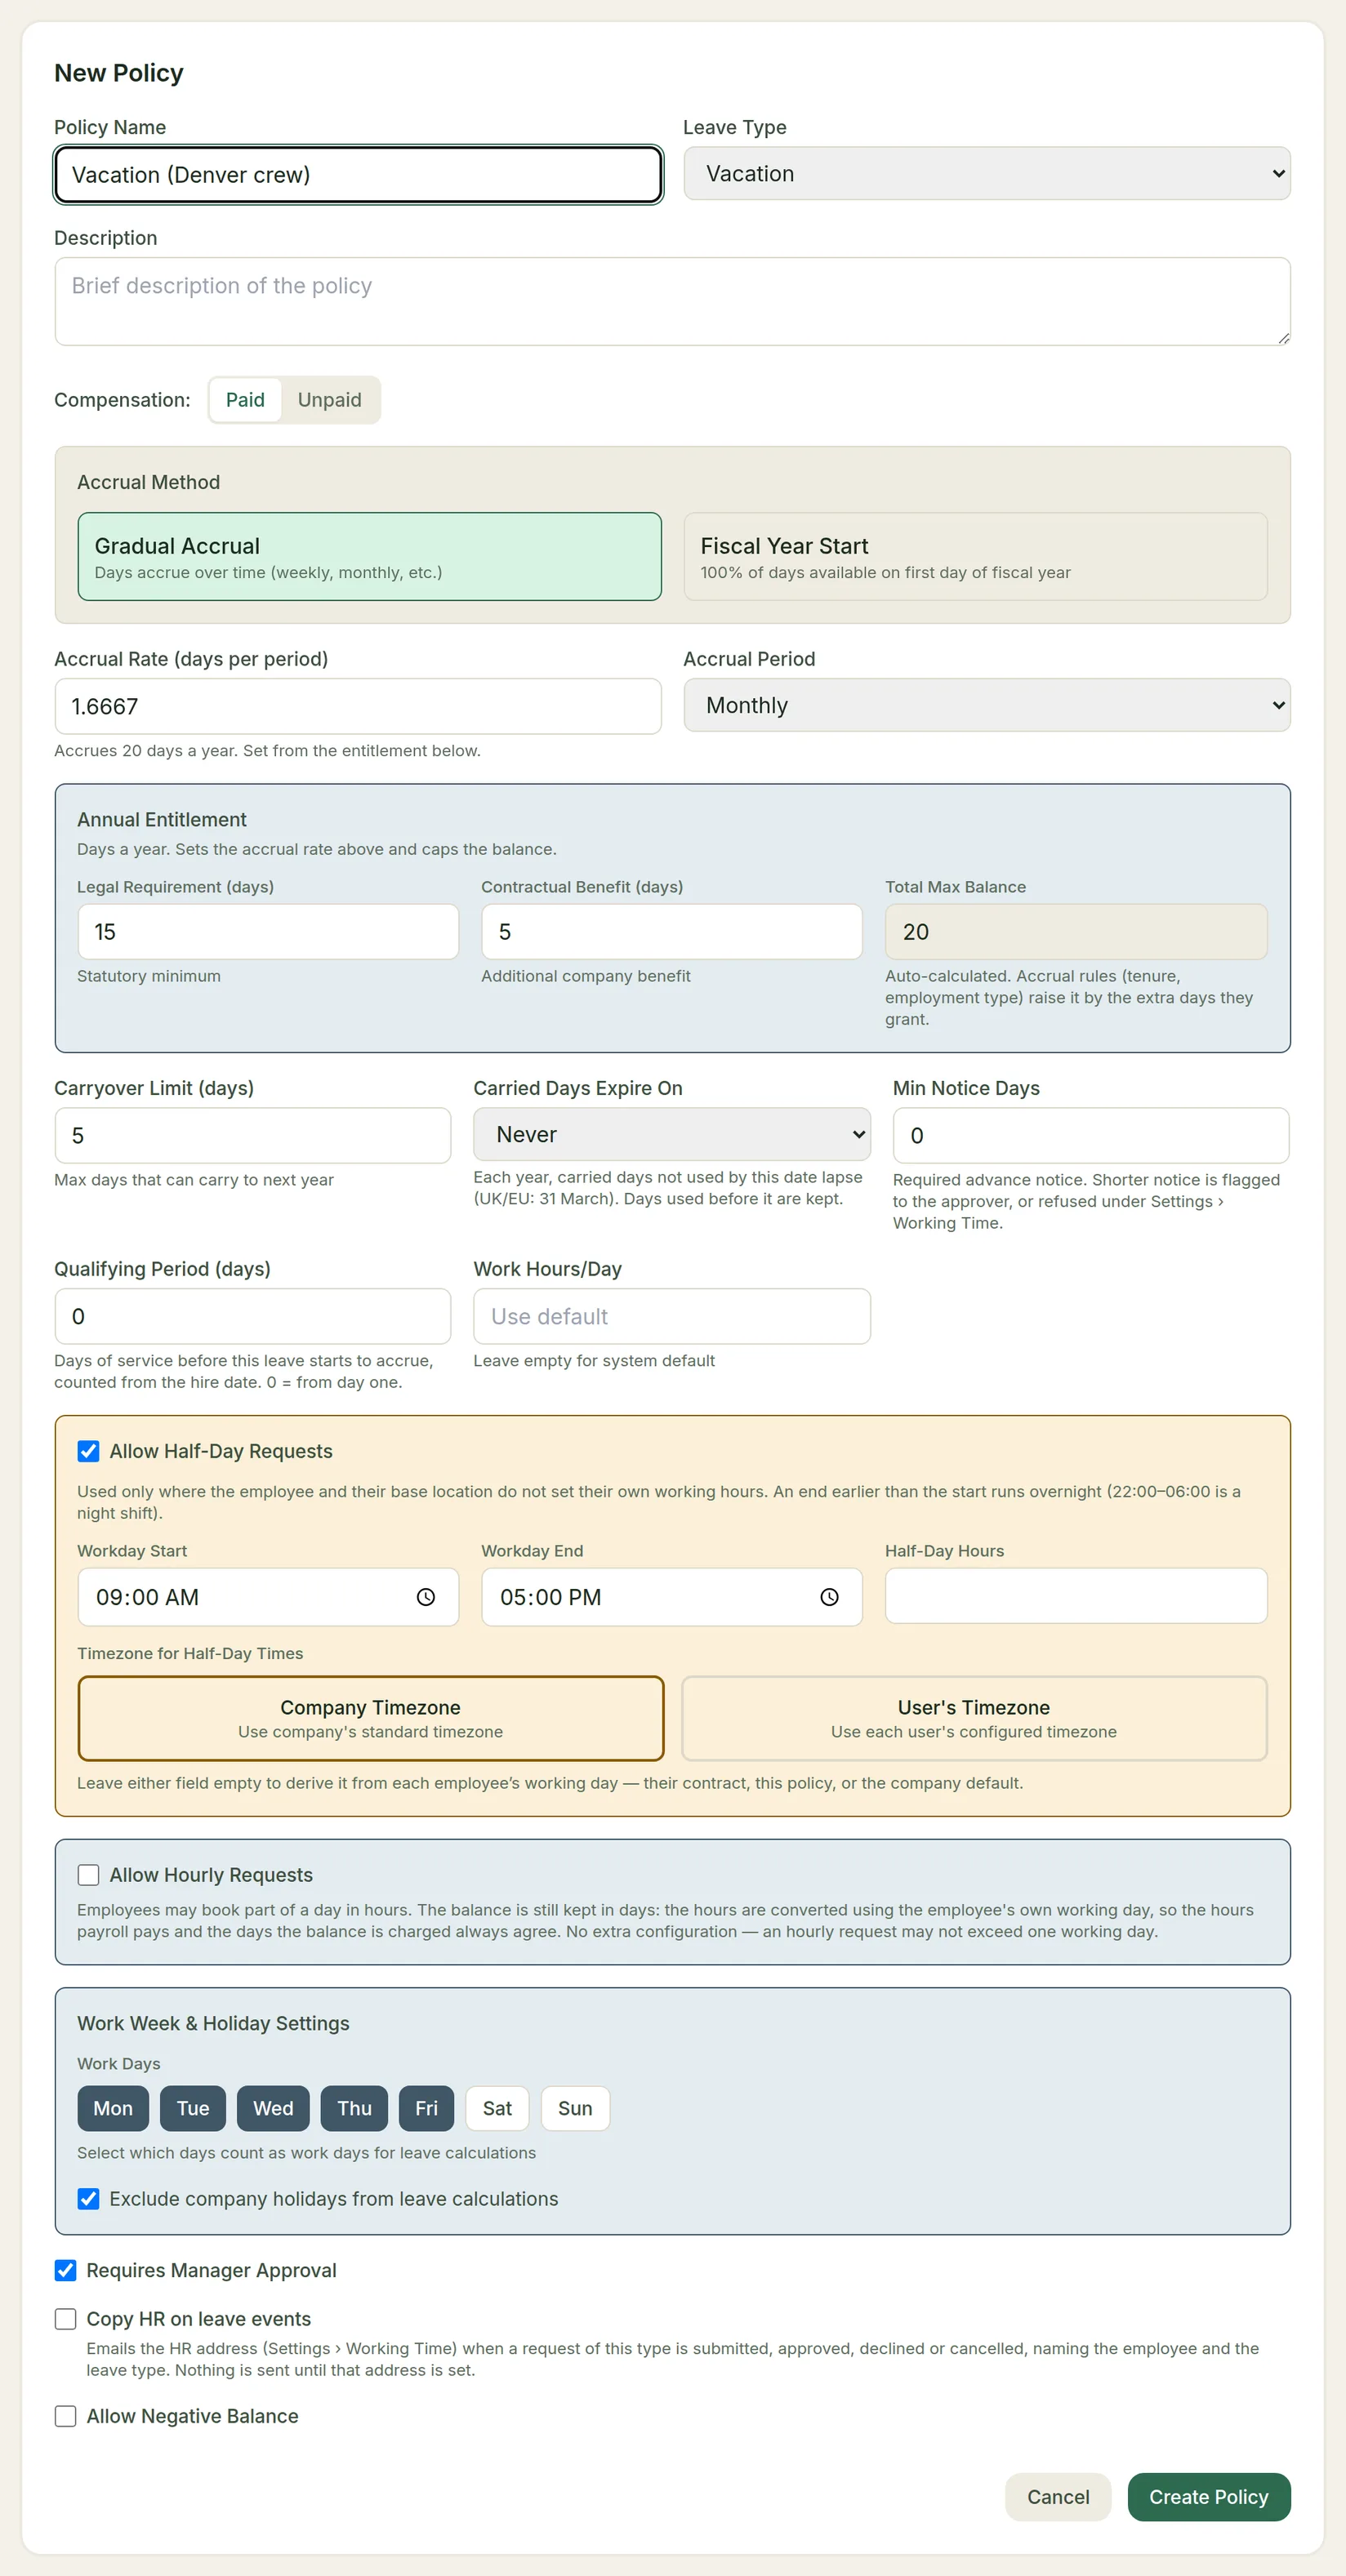1346x2576 pixels.
Task: Click the Create Policy button
Action: point(1208,2498)
